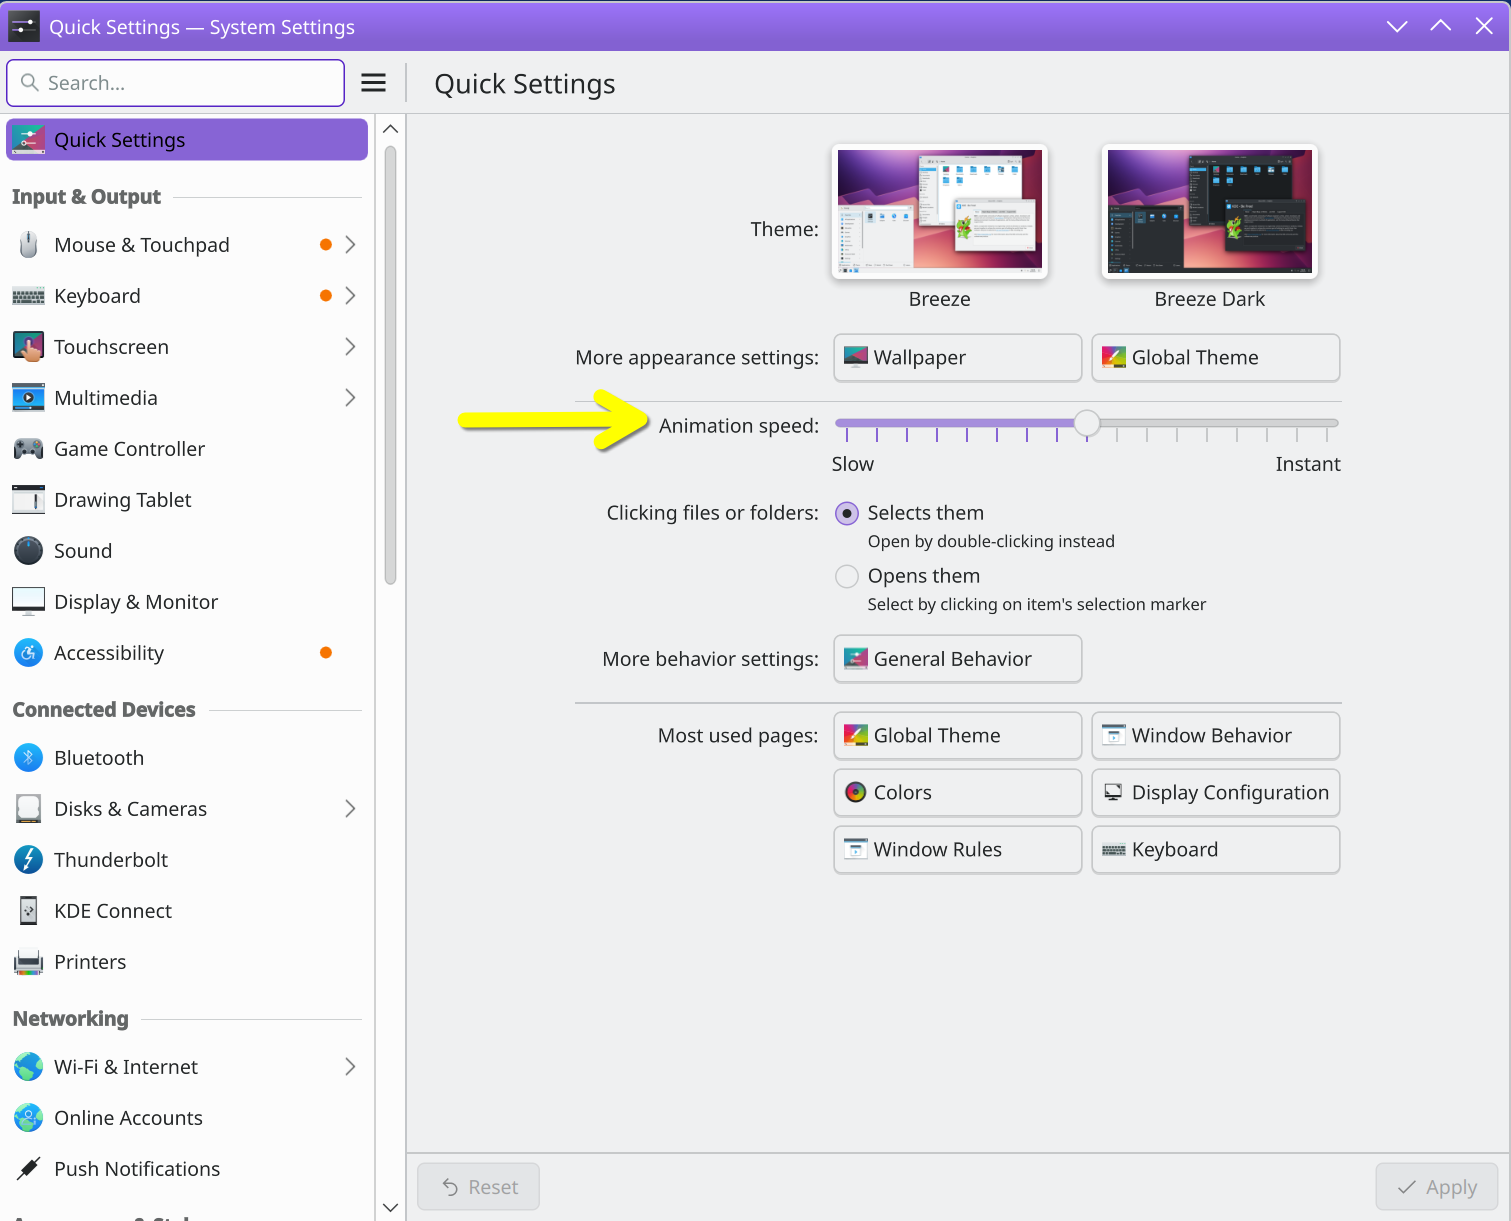Click the Wi-Fi & Internet globe icon

(x=28, y=1067)
